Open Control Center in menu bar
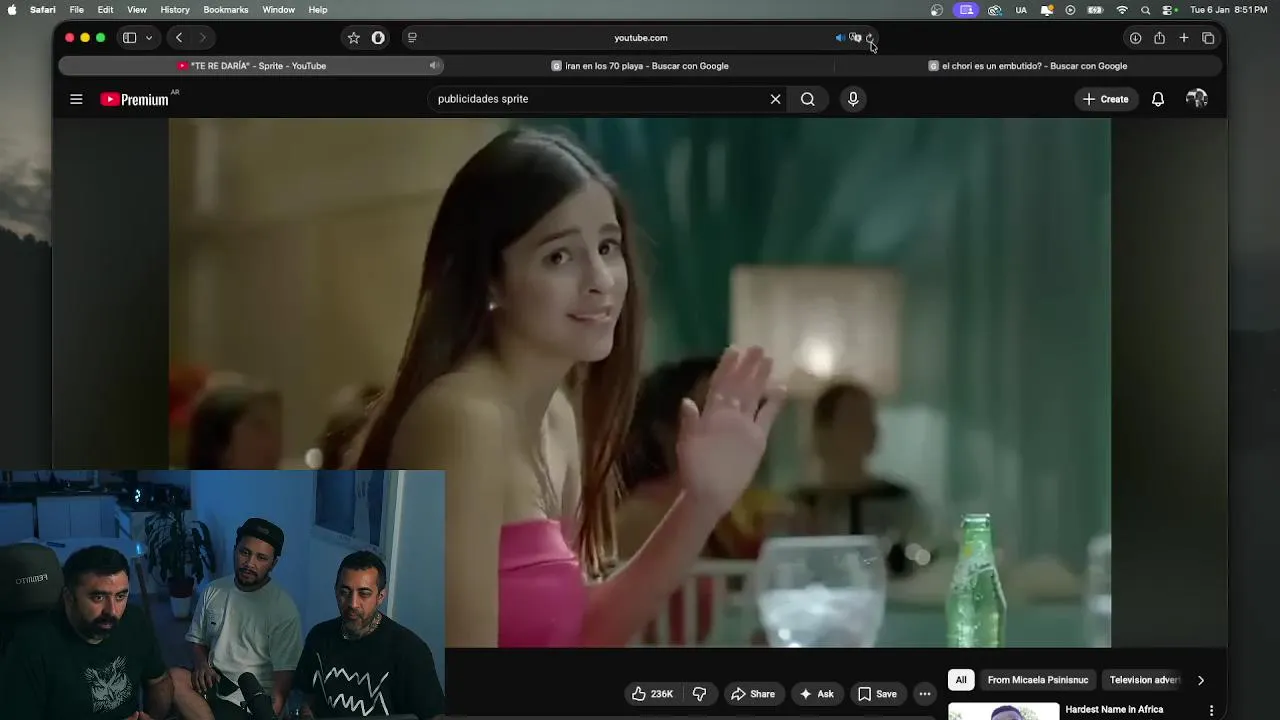 tap(1167, 10)
